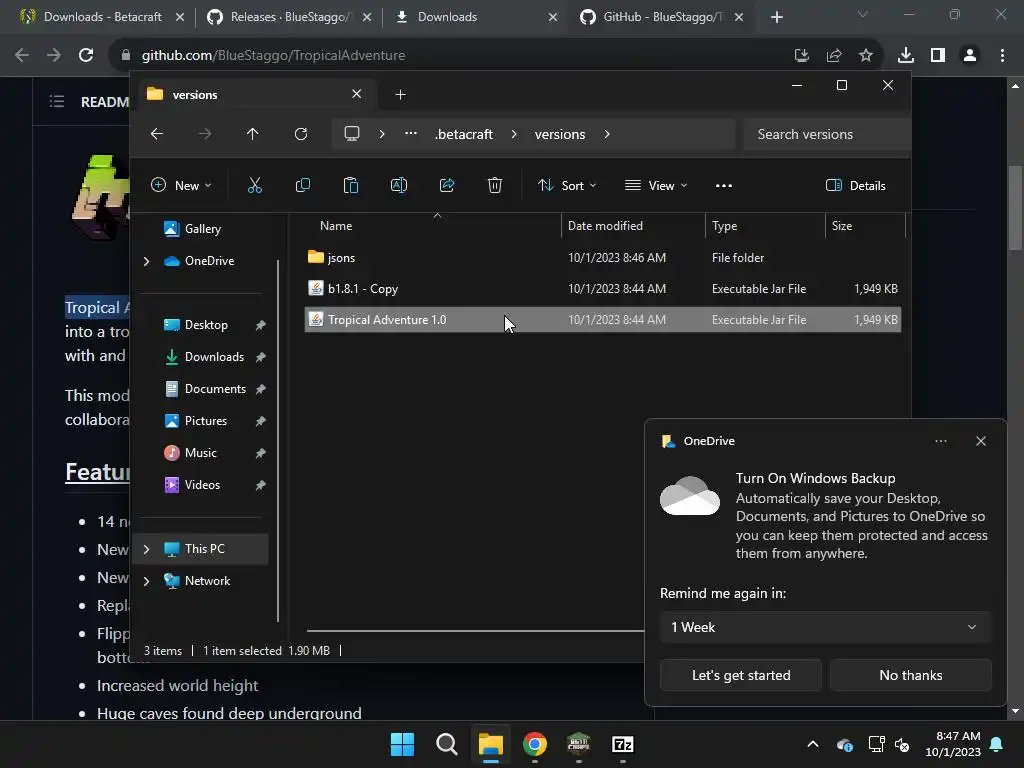Open Gallery in navigation pane
Image resolution: width=1024 pixels, height=768 pixels.
[x=201, y=229]
